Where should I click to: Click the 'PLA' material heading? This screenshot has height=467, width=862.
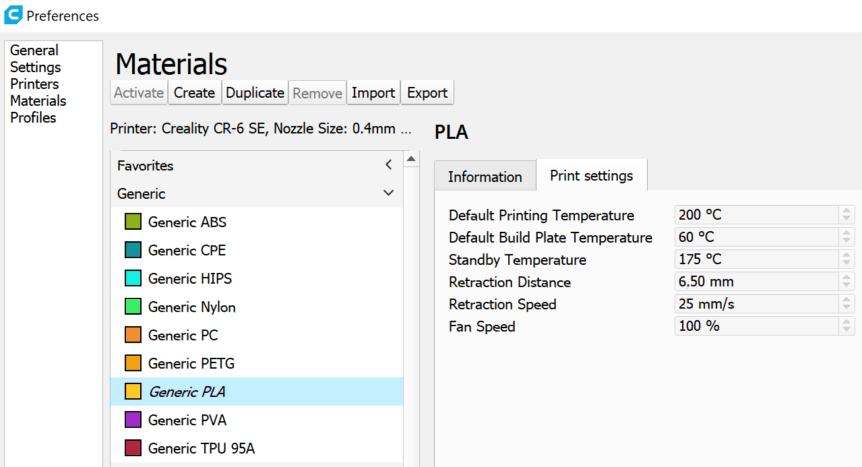pyautogui.click(x=451, y=132)
